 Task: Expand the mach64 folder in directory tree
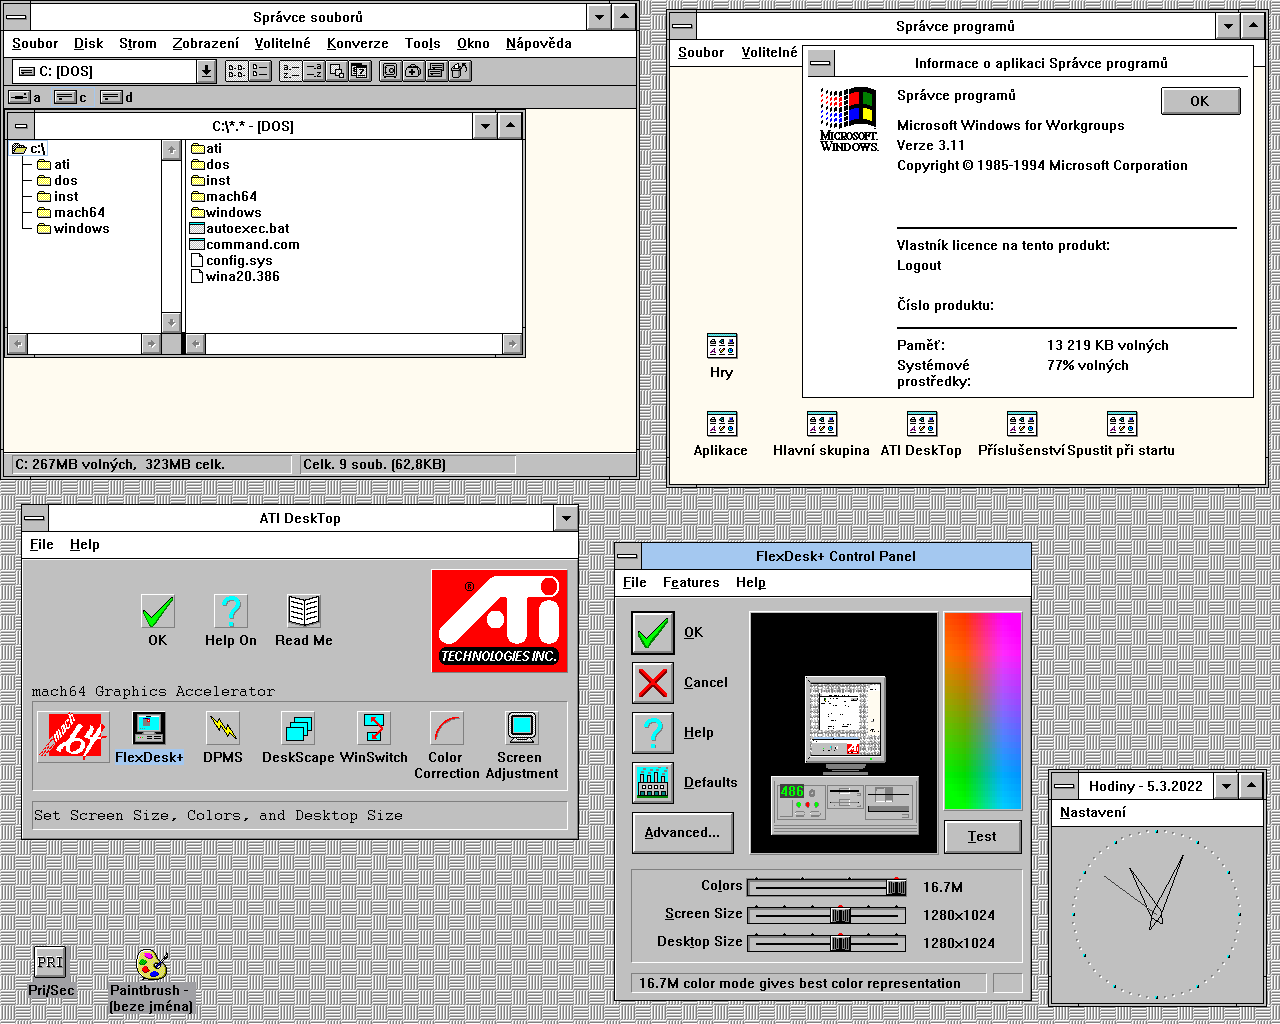[x=78, y=213]
